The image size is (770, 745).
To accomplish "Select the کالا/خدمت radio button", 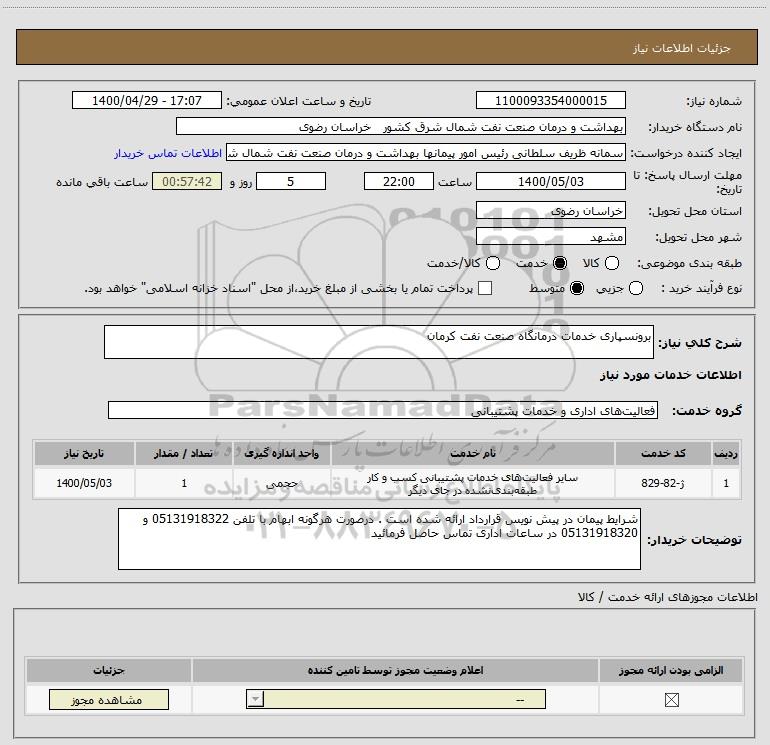I will [493, 263].
